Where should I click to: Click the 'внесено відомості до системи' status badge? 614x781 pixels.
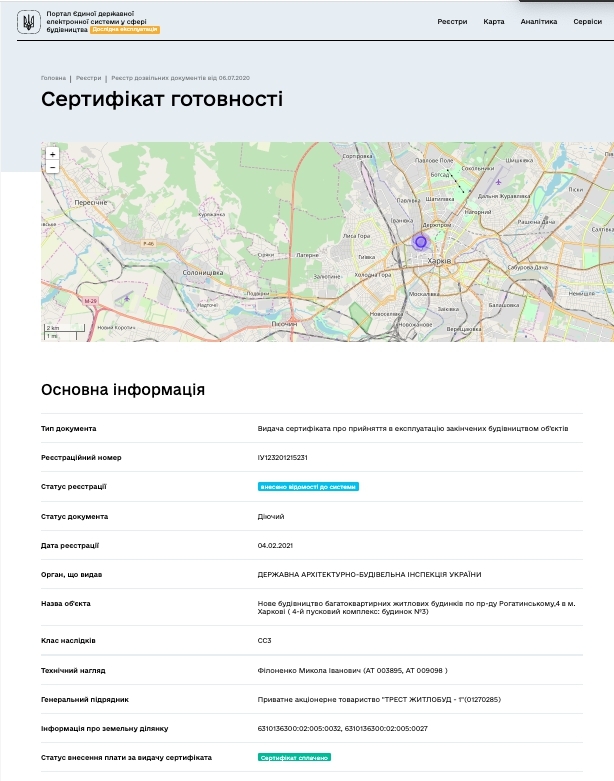308,487
